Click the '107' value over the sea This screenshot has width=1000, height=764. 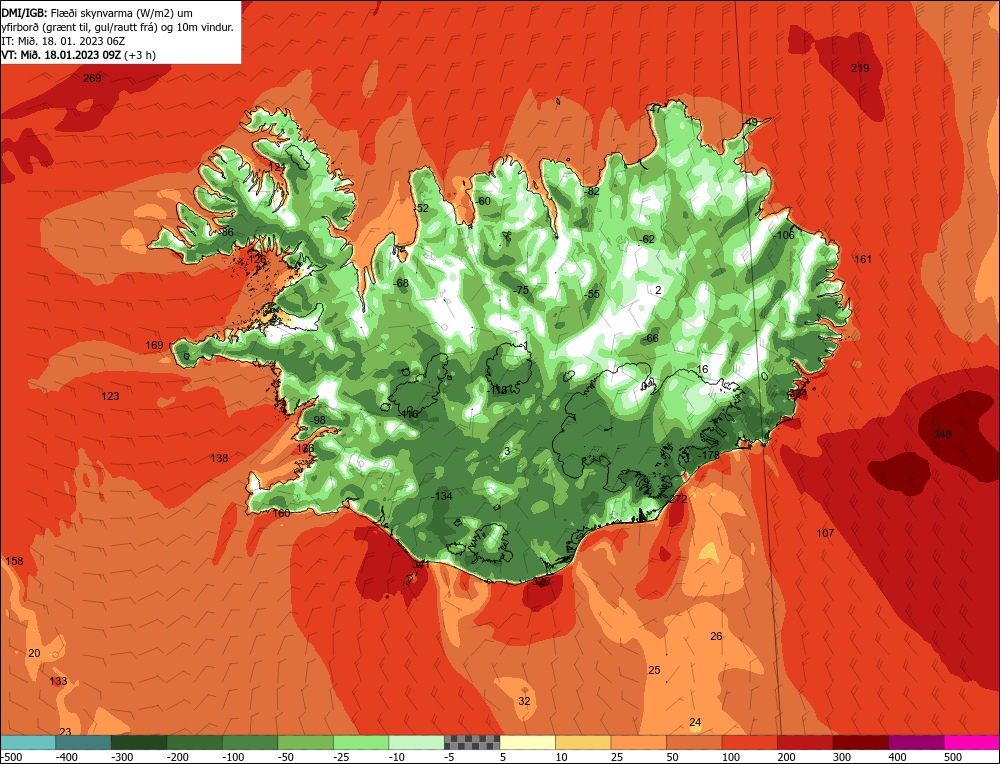coord(825,533)
